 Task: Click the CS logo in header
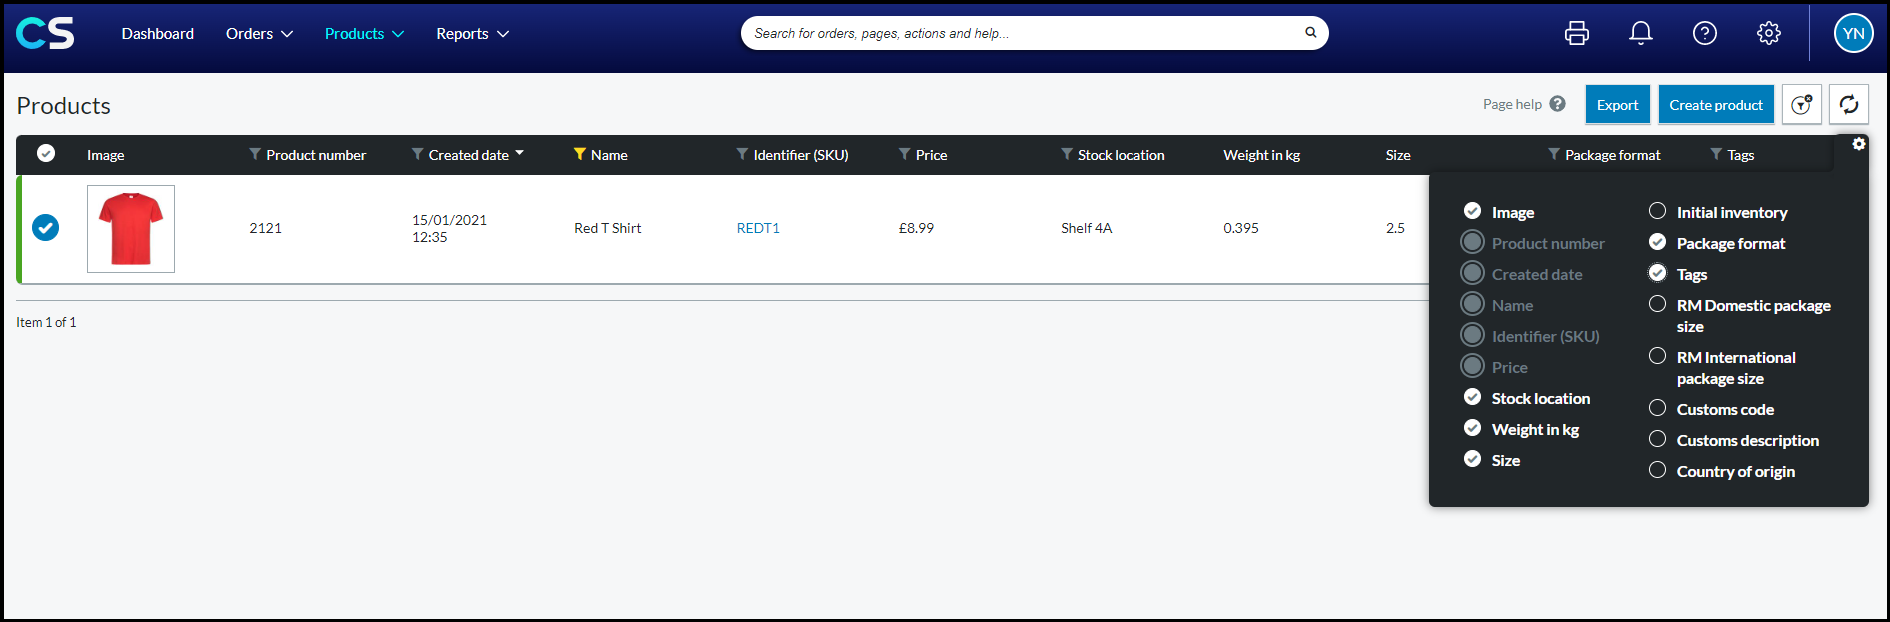[x=45, y=33]
